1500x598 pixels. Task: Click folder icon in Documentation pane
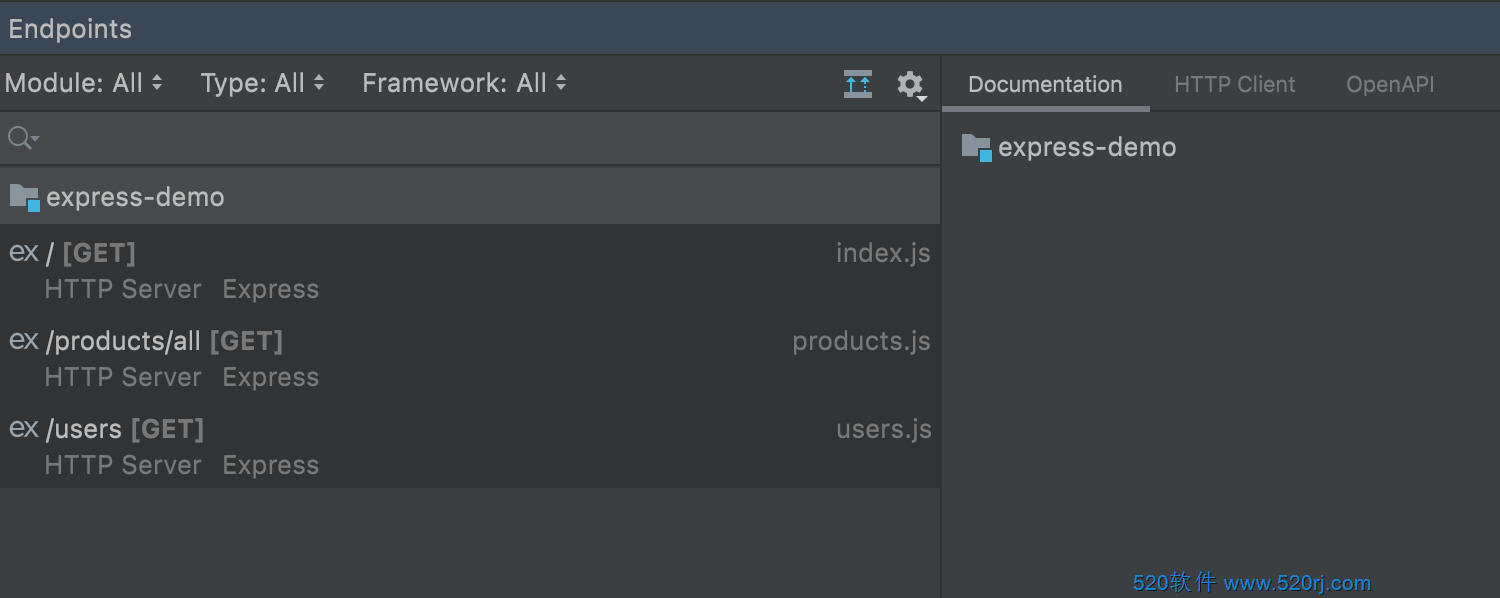point(976,147)
